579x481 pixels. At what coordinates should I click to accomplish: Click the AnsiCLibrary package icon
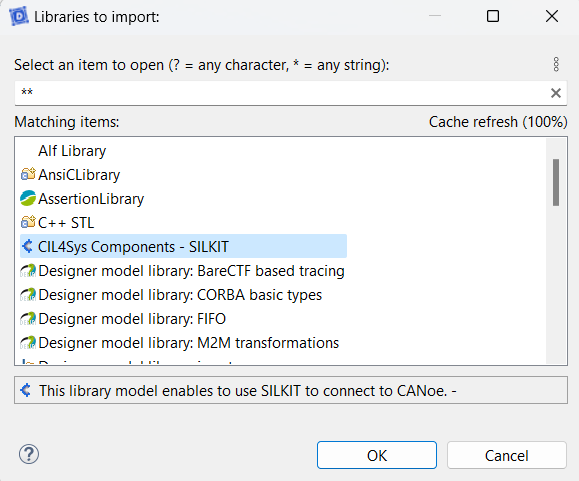click(28, 174)
